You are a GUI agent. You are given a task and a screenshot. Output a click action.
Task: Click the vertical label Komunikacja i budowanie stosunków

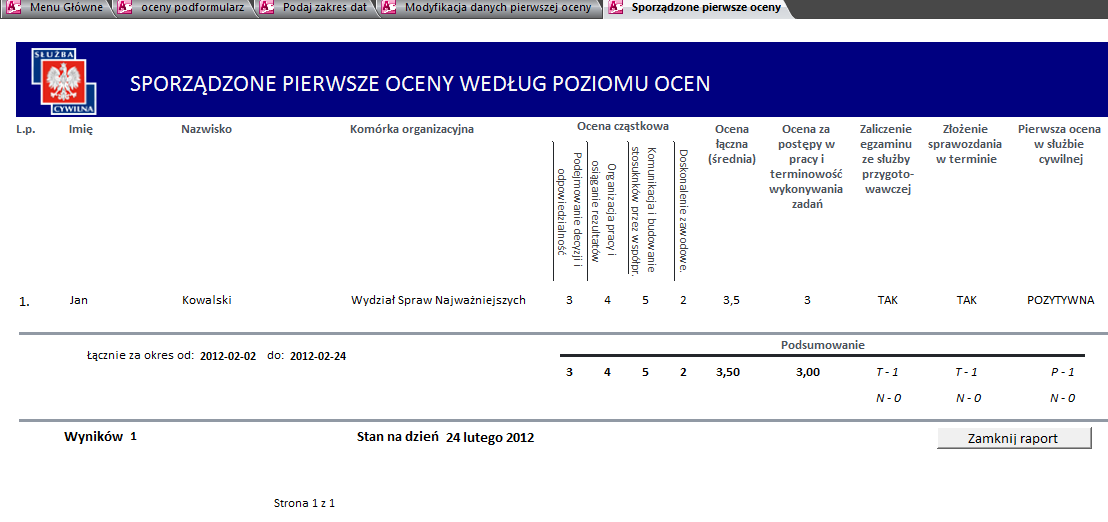pyautogui.click(x=644, y=208)
